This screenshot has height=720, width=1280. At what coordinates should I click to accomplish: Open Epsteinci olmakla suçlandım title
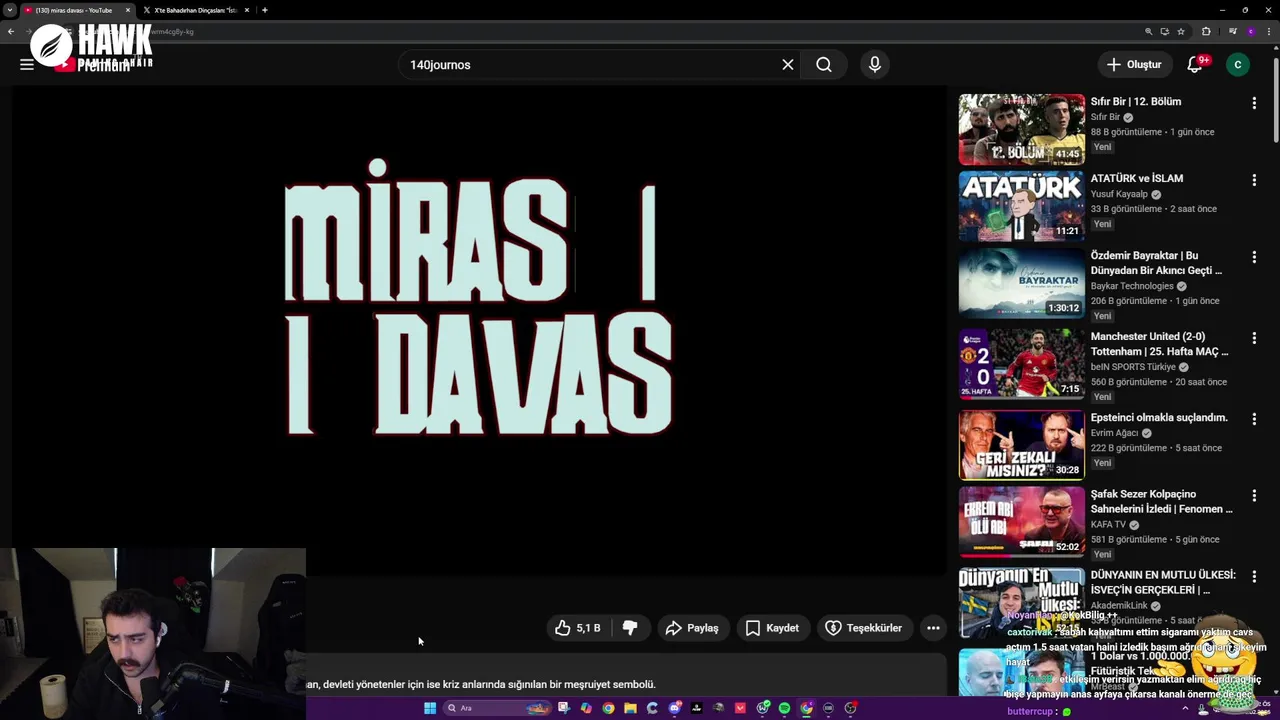tap(1159, 418)
